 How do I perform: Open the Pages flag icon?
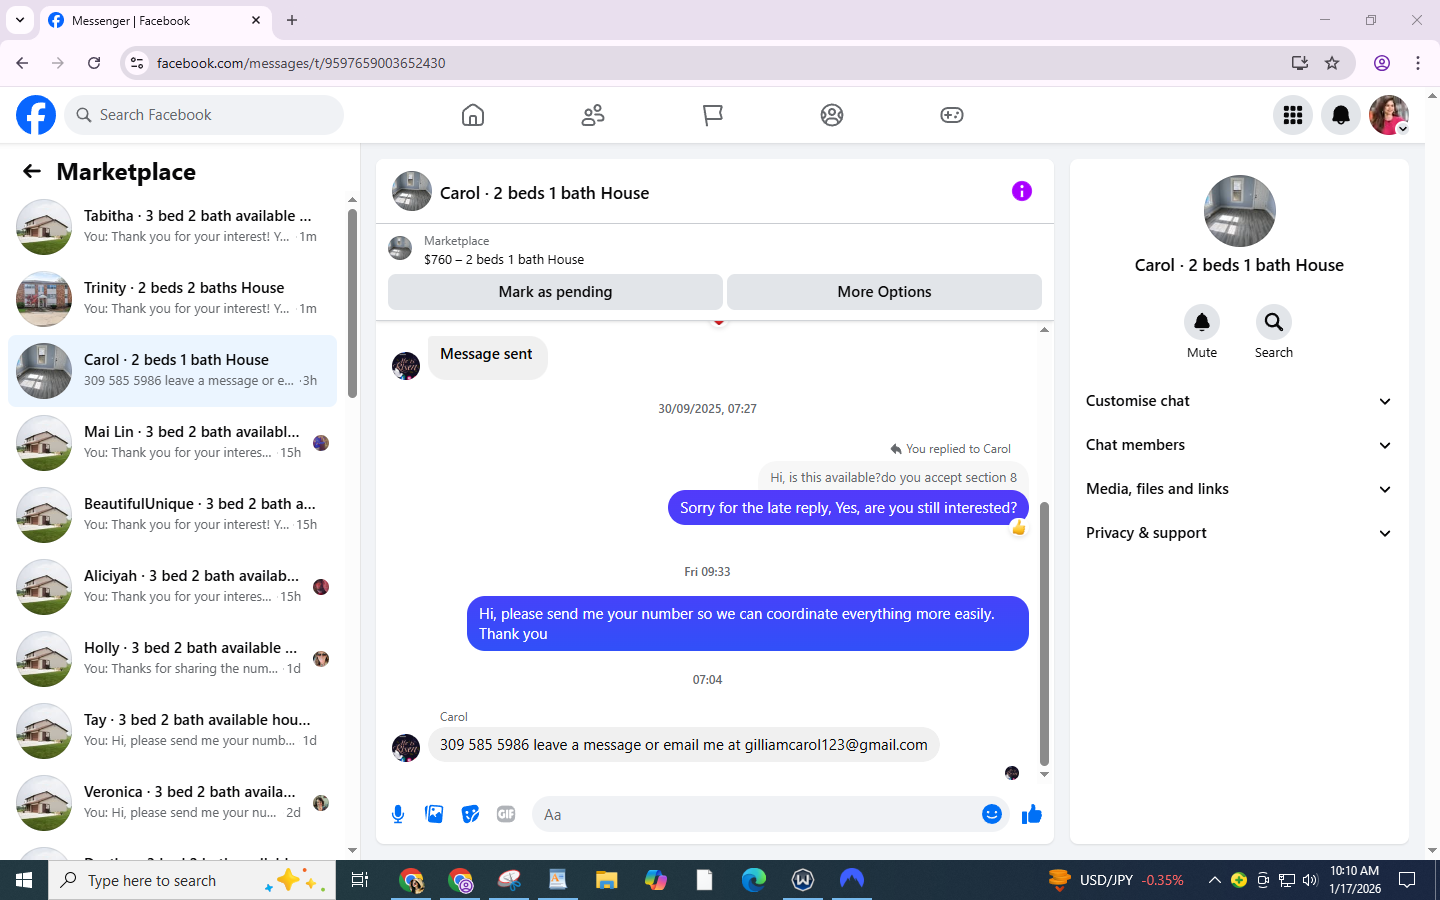(x=712, y=115)
